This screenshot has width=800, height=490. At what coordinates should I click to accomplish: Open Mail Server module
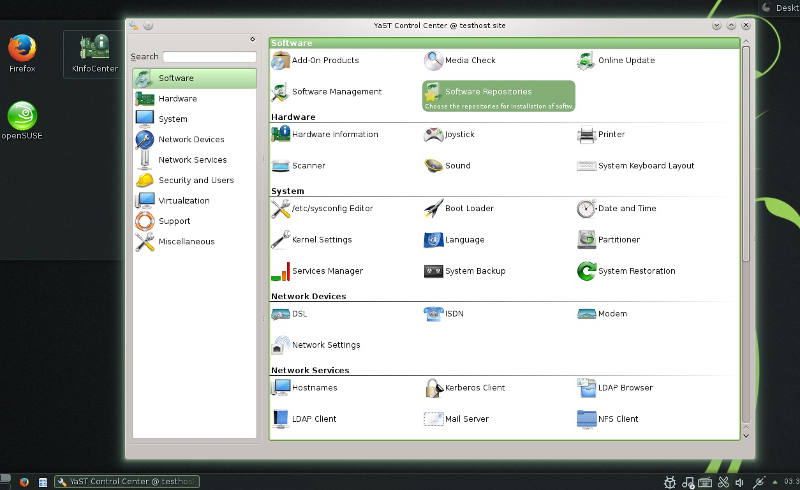(x=457, y=419)
